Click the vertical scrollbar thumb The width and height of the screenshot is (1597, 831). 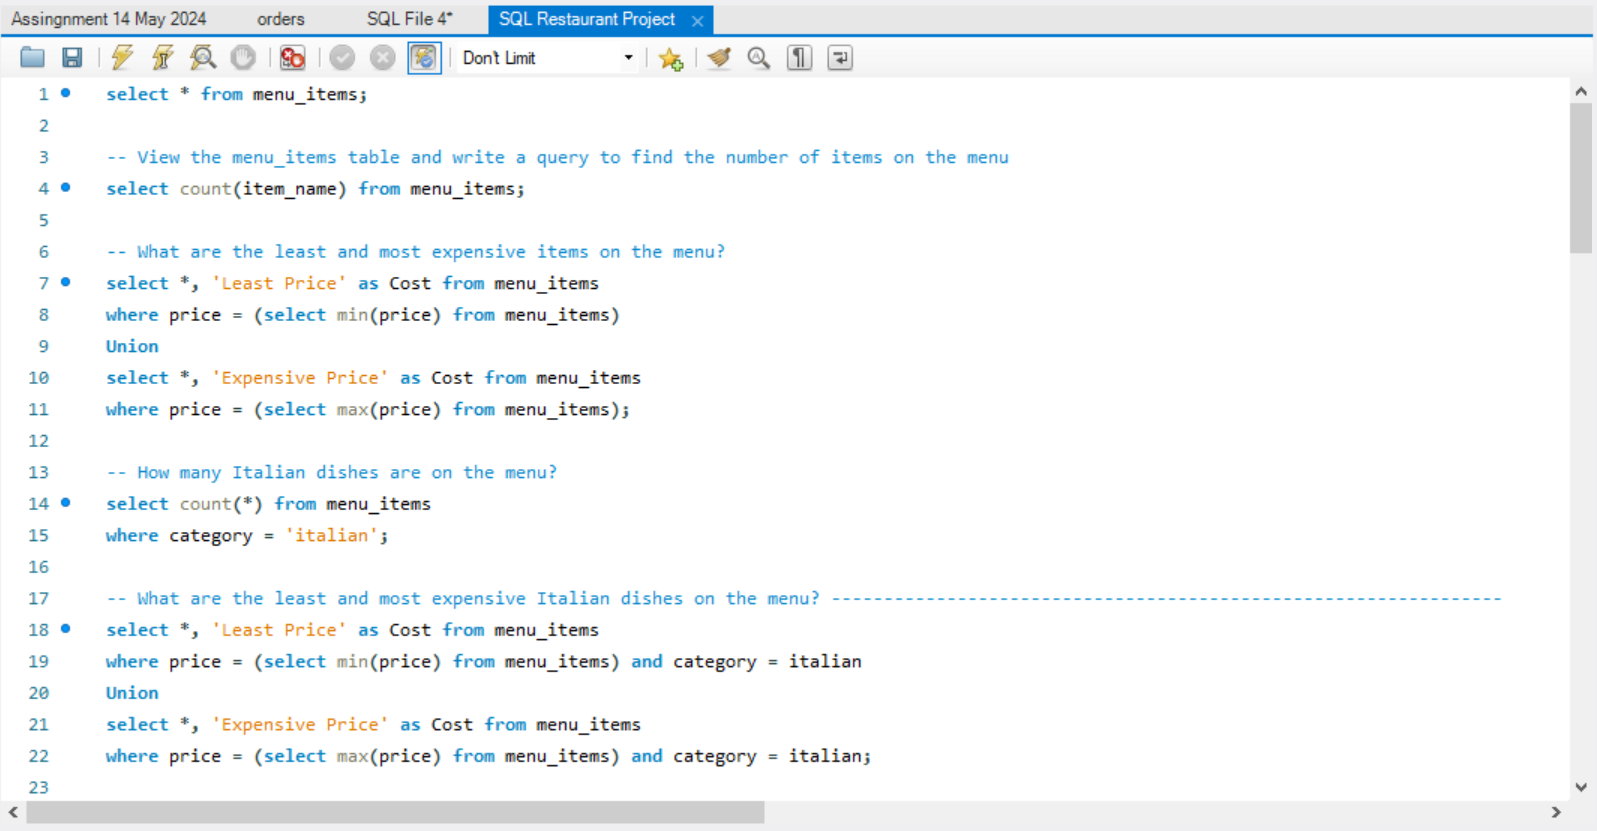[x=1581, y=178]
